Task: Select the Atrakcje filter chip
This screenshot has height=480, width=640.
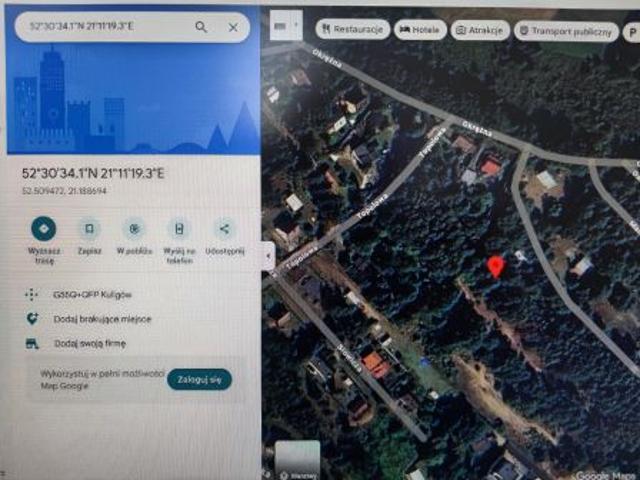Action: pyautogui.click(x=480, y=30)
